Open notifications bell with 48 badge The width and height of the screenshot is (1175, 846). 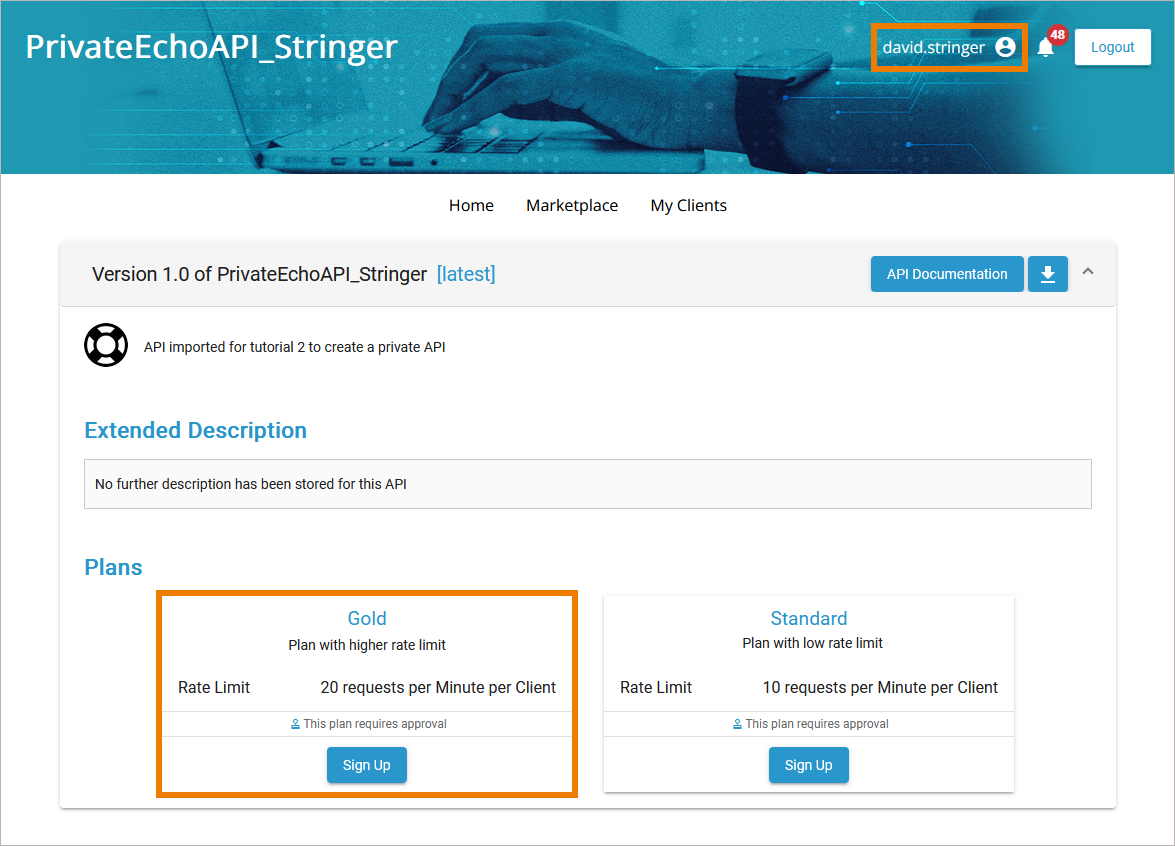pos(1046,47)
